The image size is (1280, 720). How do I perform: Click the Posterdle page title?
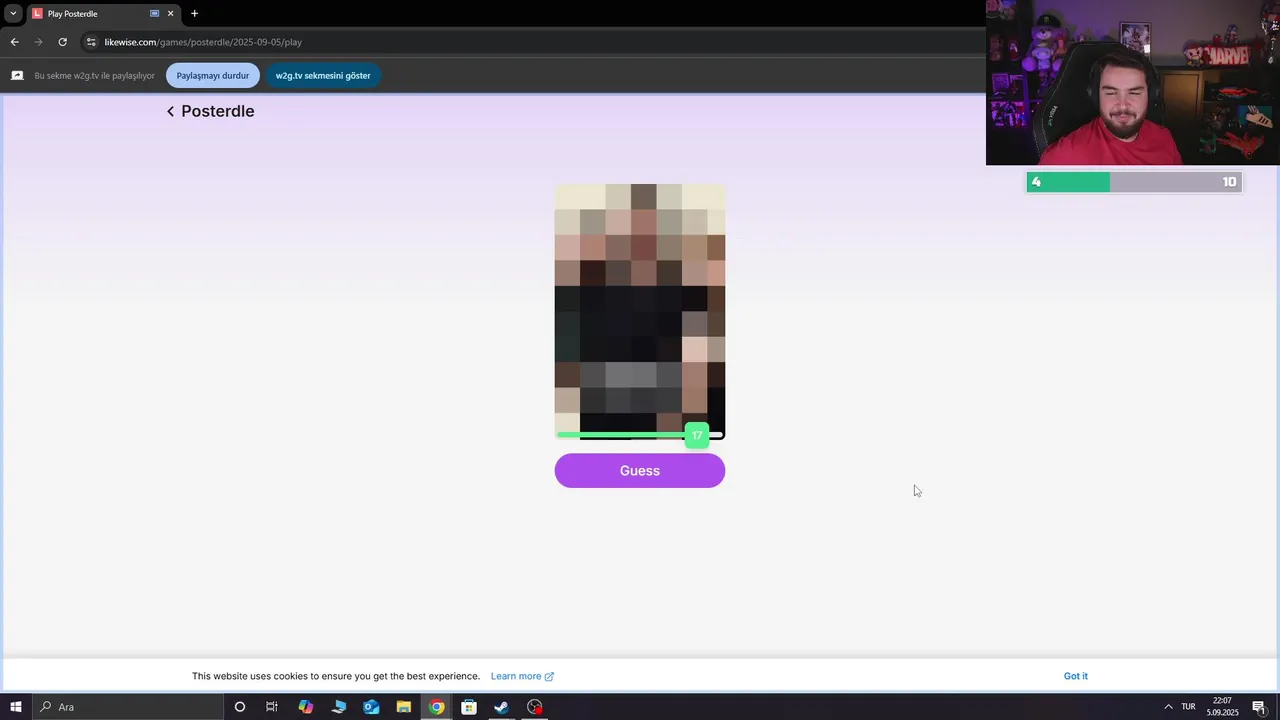click(x=218, y=111)
